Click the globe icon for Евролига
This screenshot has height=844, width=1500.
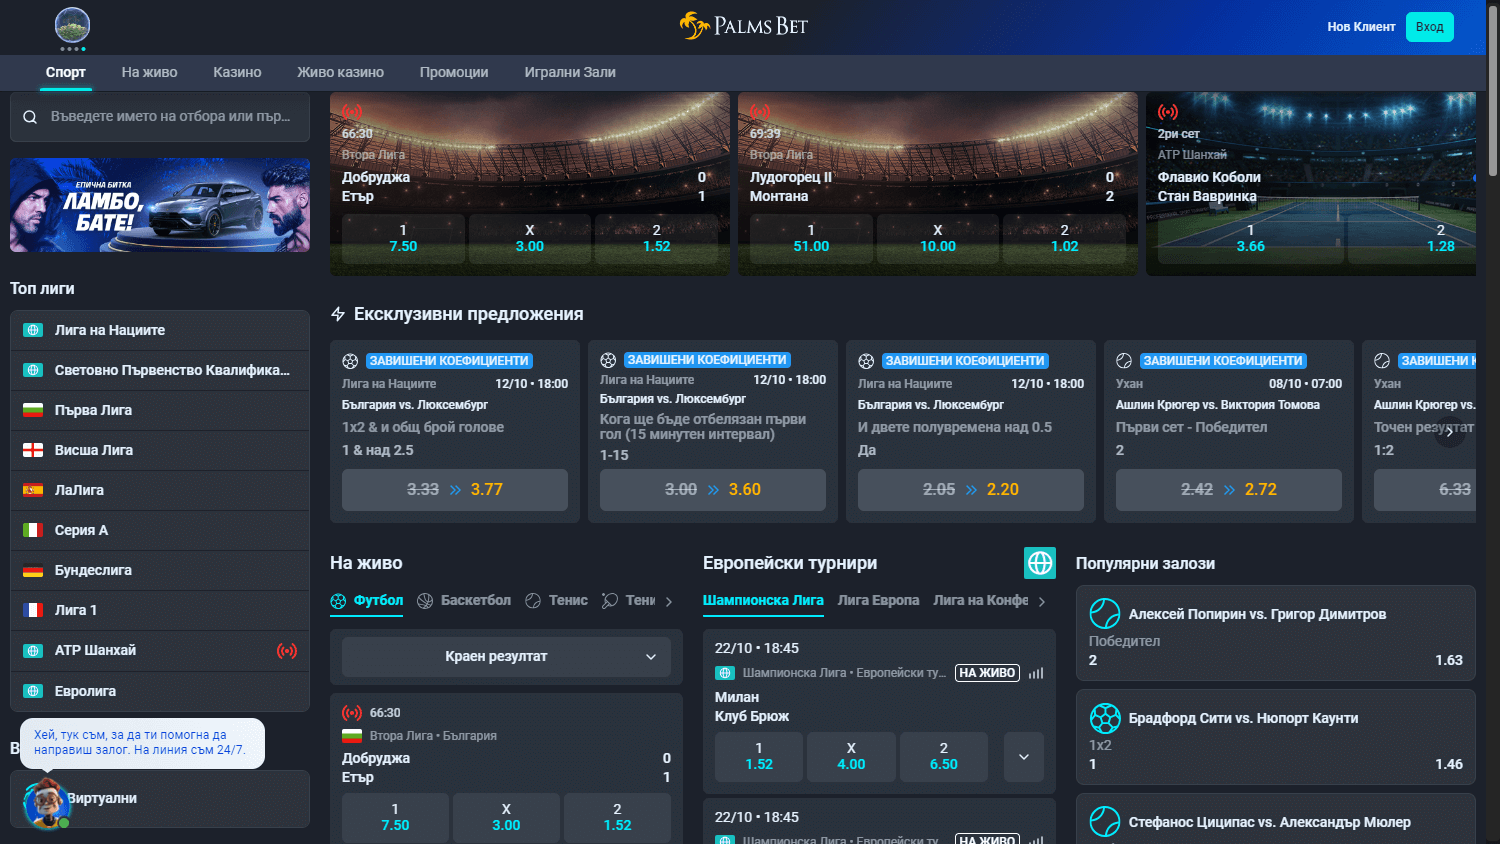click(x=33, y=691)
